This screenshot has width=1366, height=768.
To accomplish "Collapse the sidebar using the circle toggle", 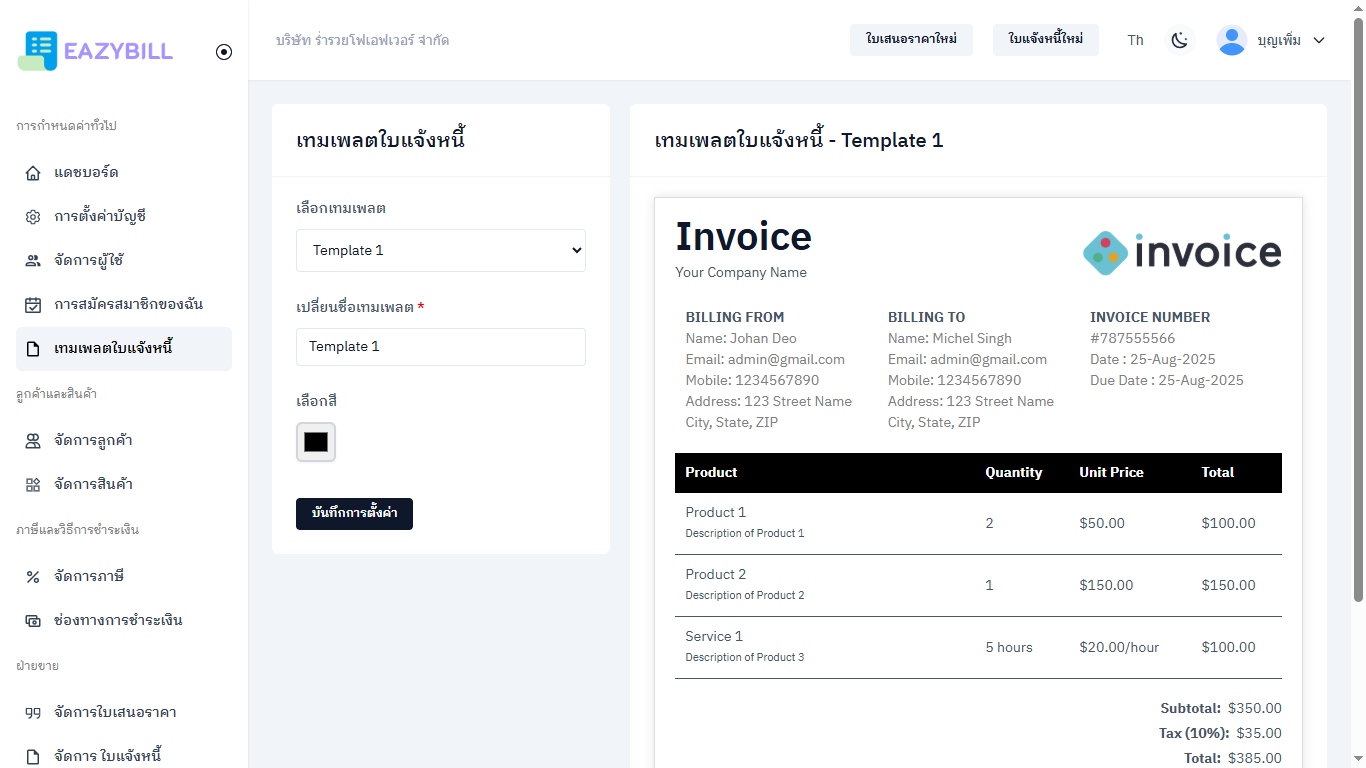I will point(224,52).
